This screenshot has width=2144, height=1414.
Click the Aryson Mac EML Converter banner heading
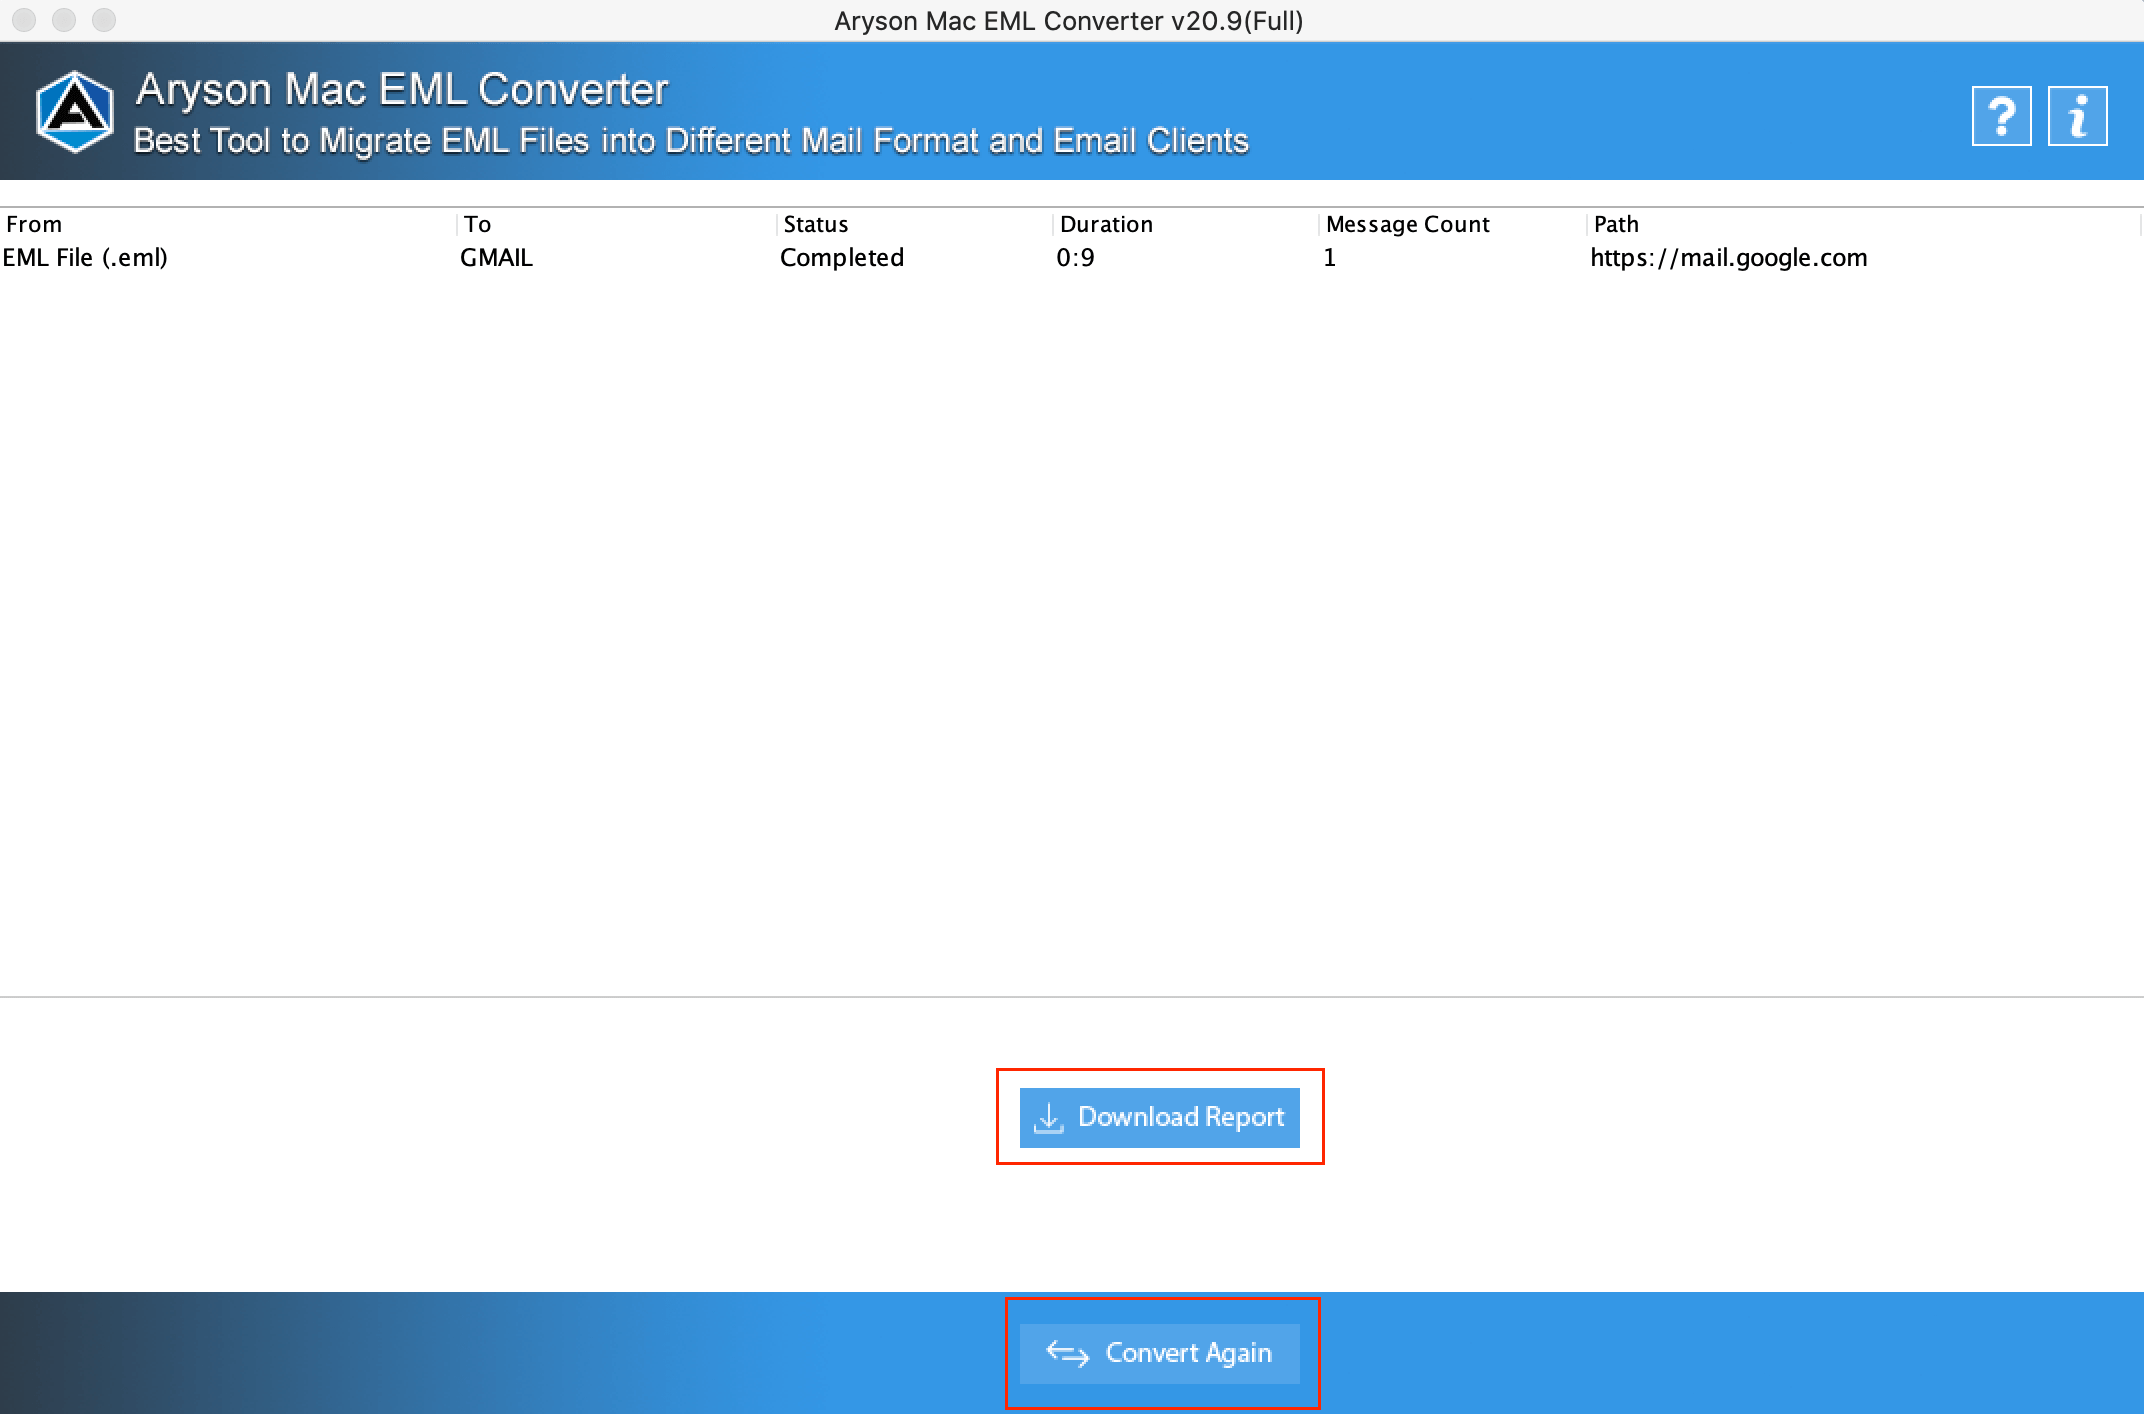(x=402, y=90)
